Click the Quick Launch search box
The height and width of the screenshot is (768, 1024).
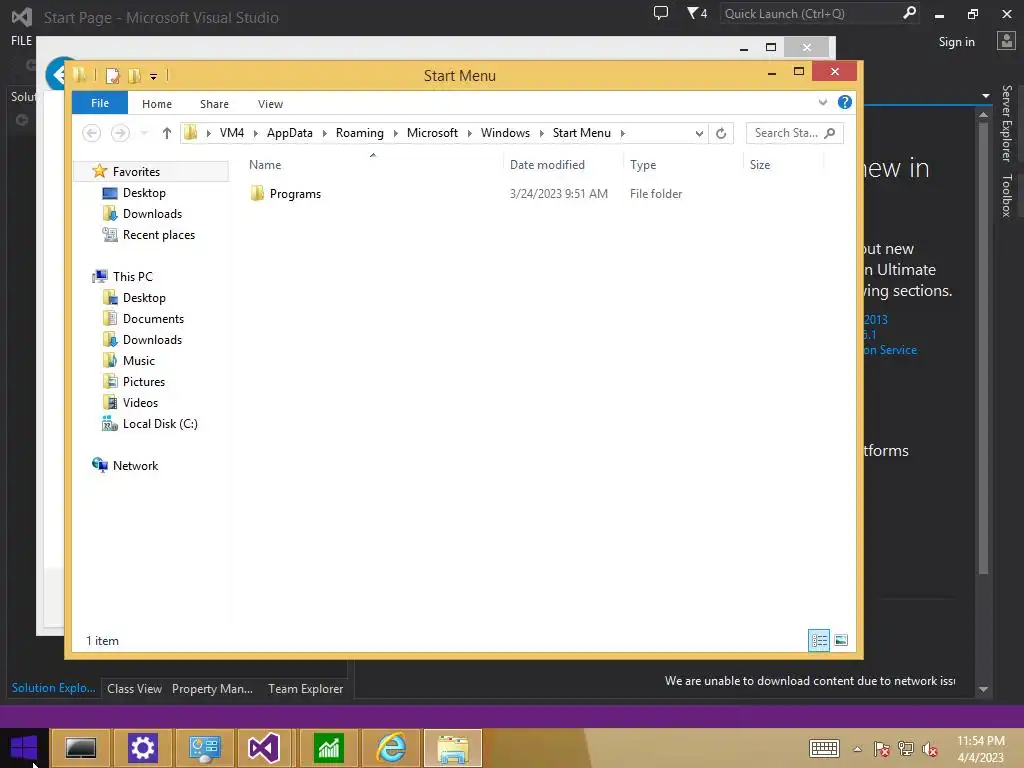pyautogui.click(x=819, y=14)
